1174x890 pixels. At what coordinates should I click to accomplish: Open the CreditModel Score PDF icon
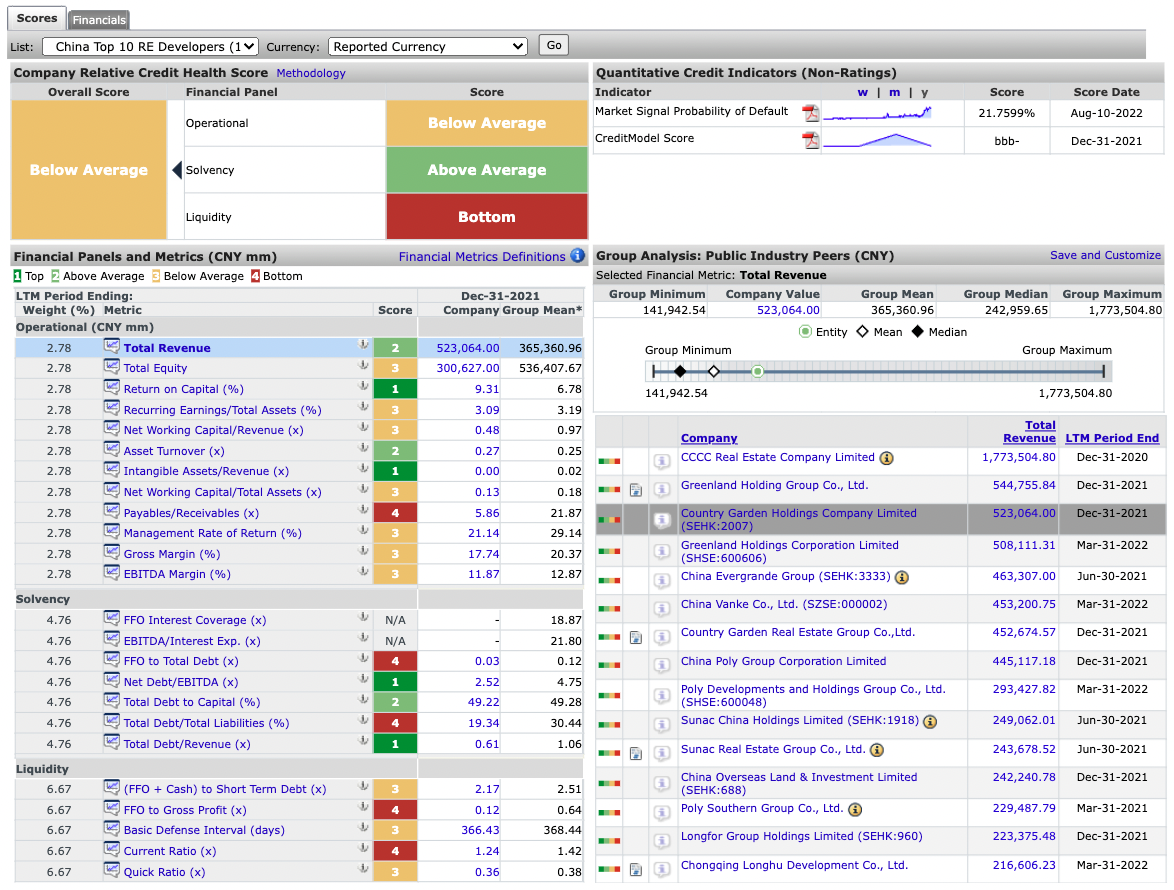coord(810,140)
